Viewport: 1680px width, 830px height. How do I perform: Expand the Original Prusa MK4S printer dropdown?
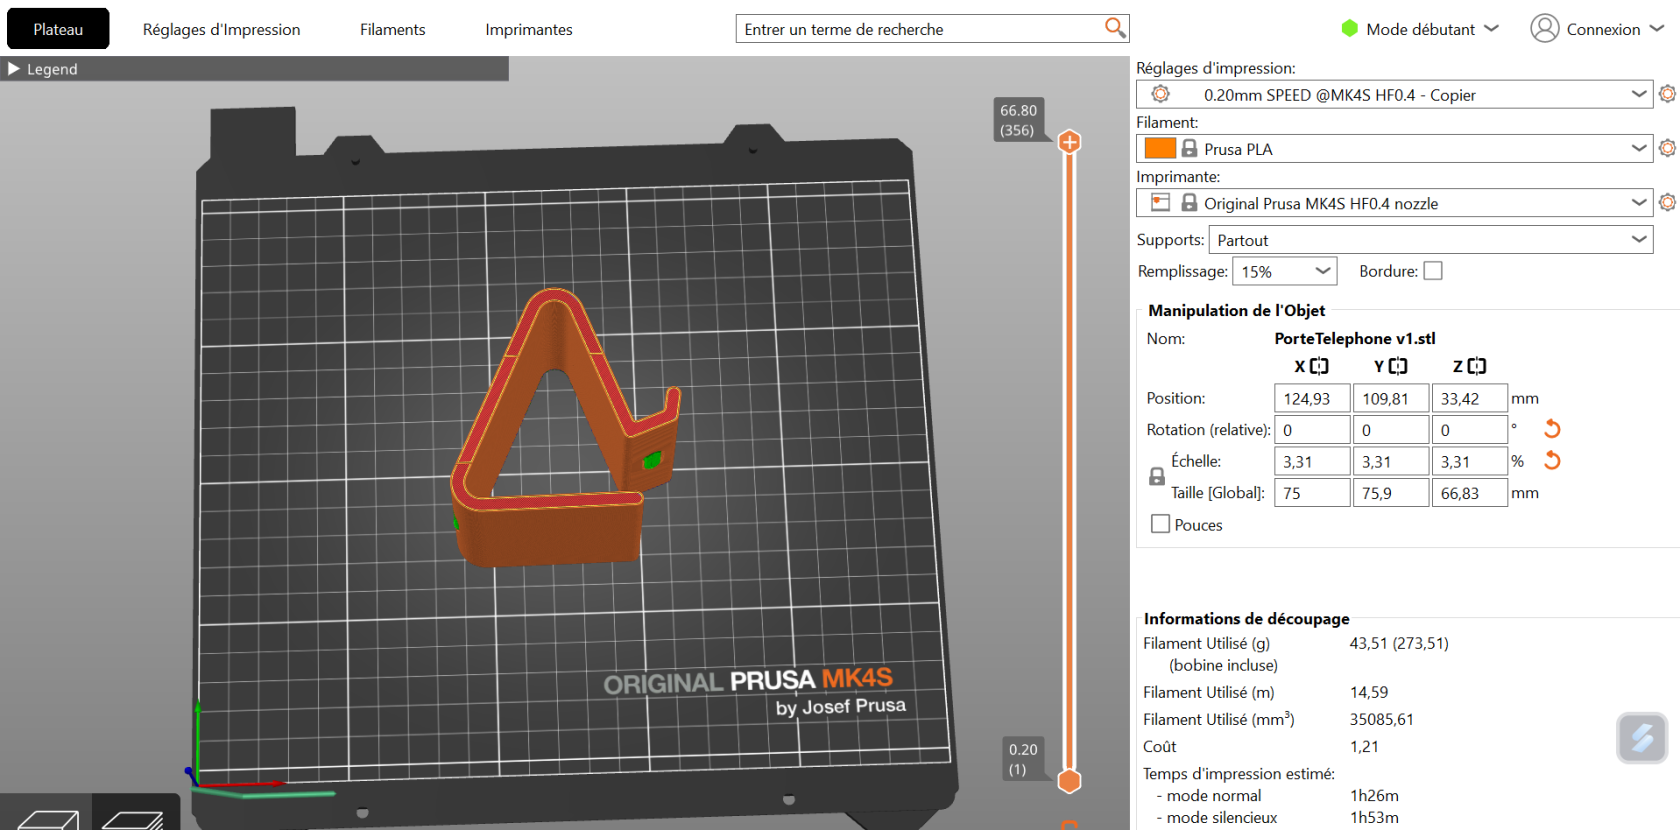coord(1639,202)
